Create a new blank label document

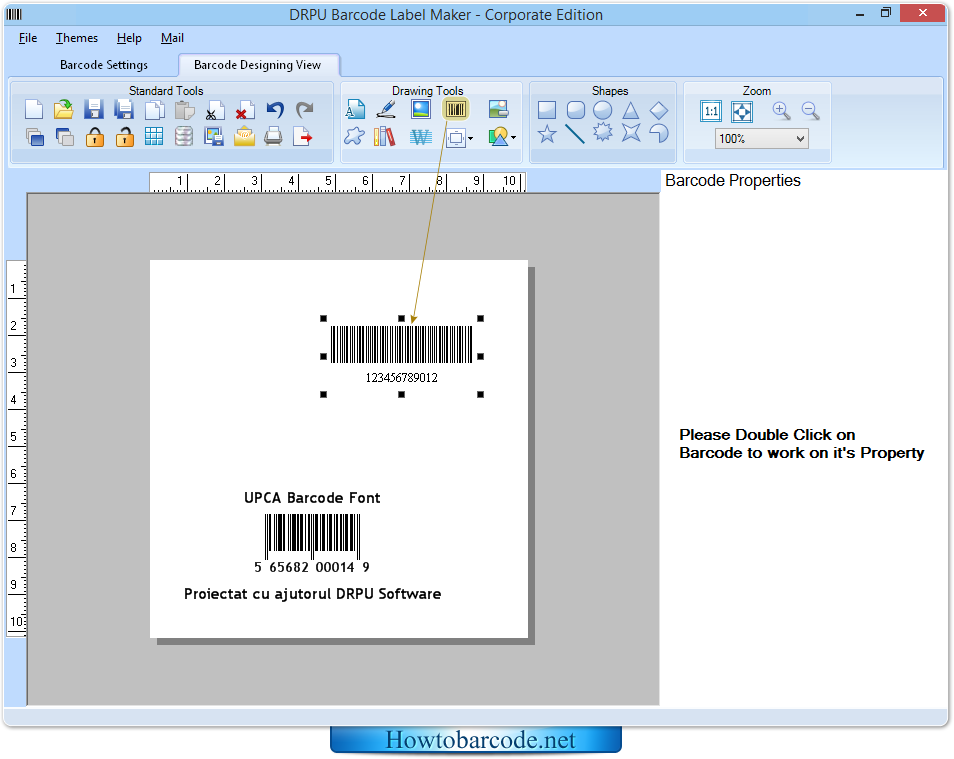34,110
